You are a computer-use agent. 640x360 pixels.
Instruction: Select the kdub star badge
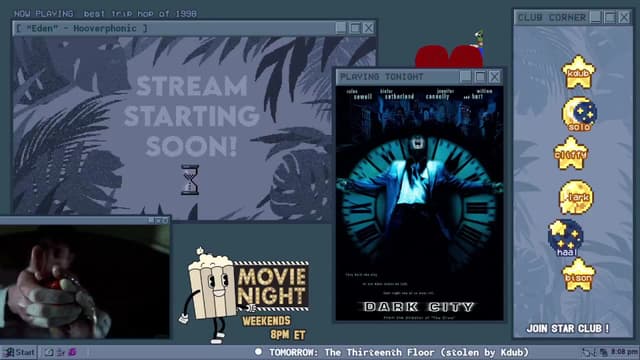coord(578,73)
